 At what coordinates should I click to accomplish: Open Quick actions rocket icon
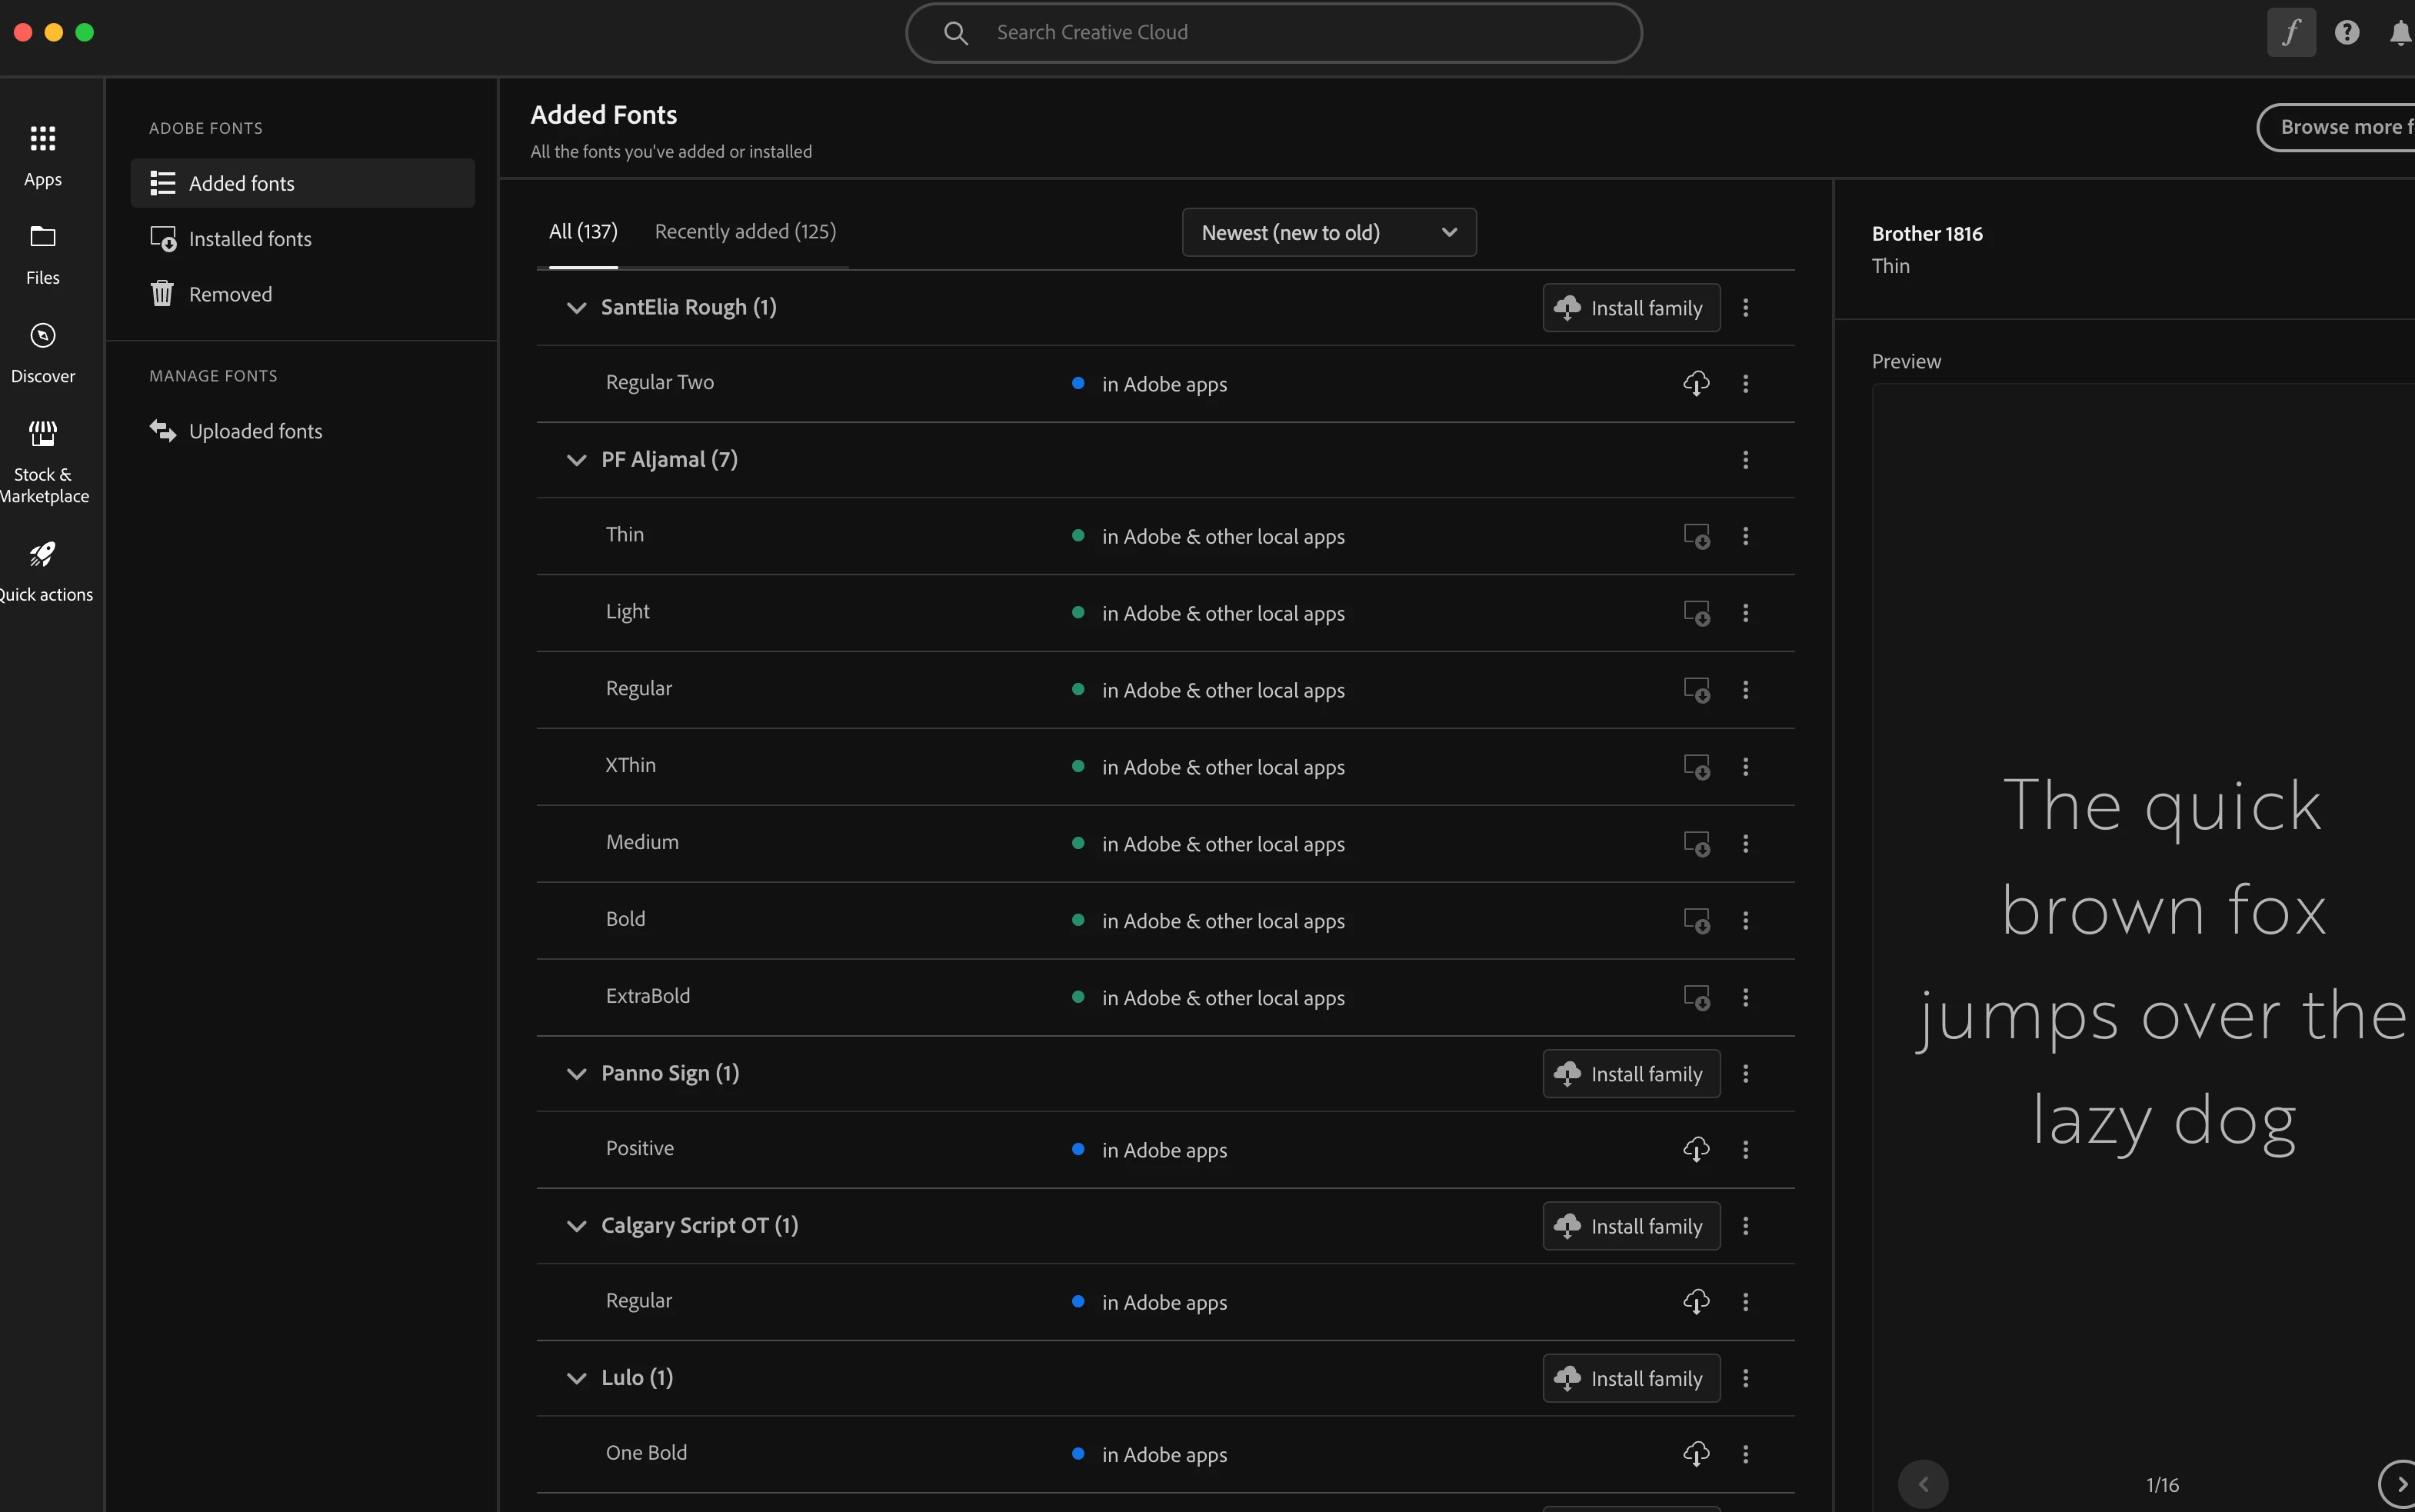[42, 554]
